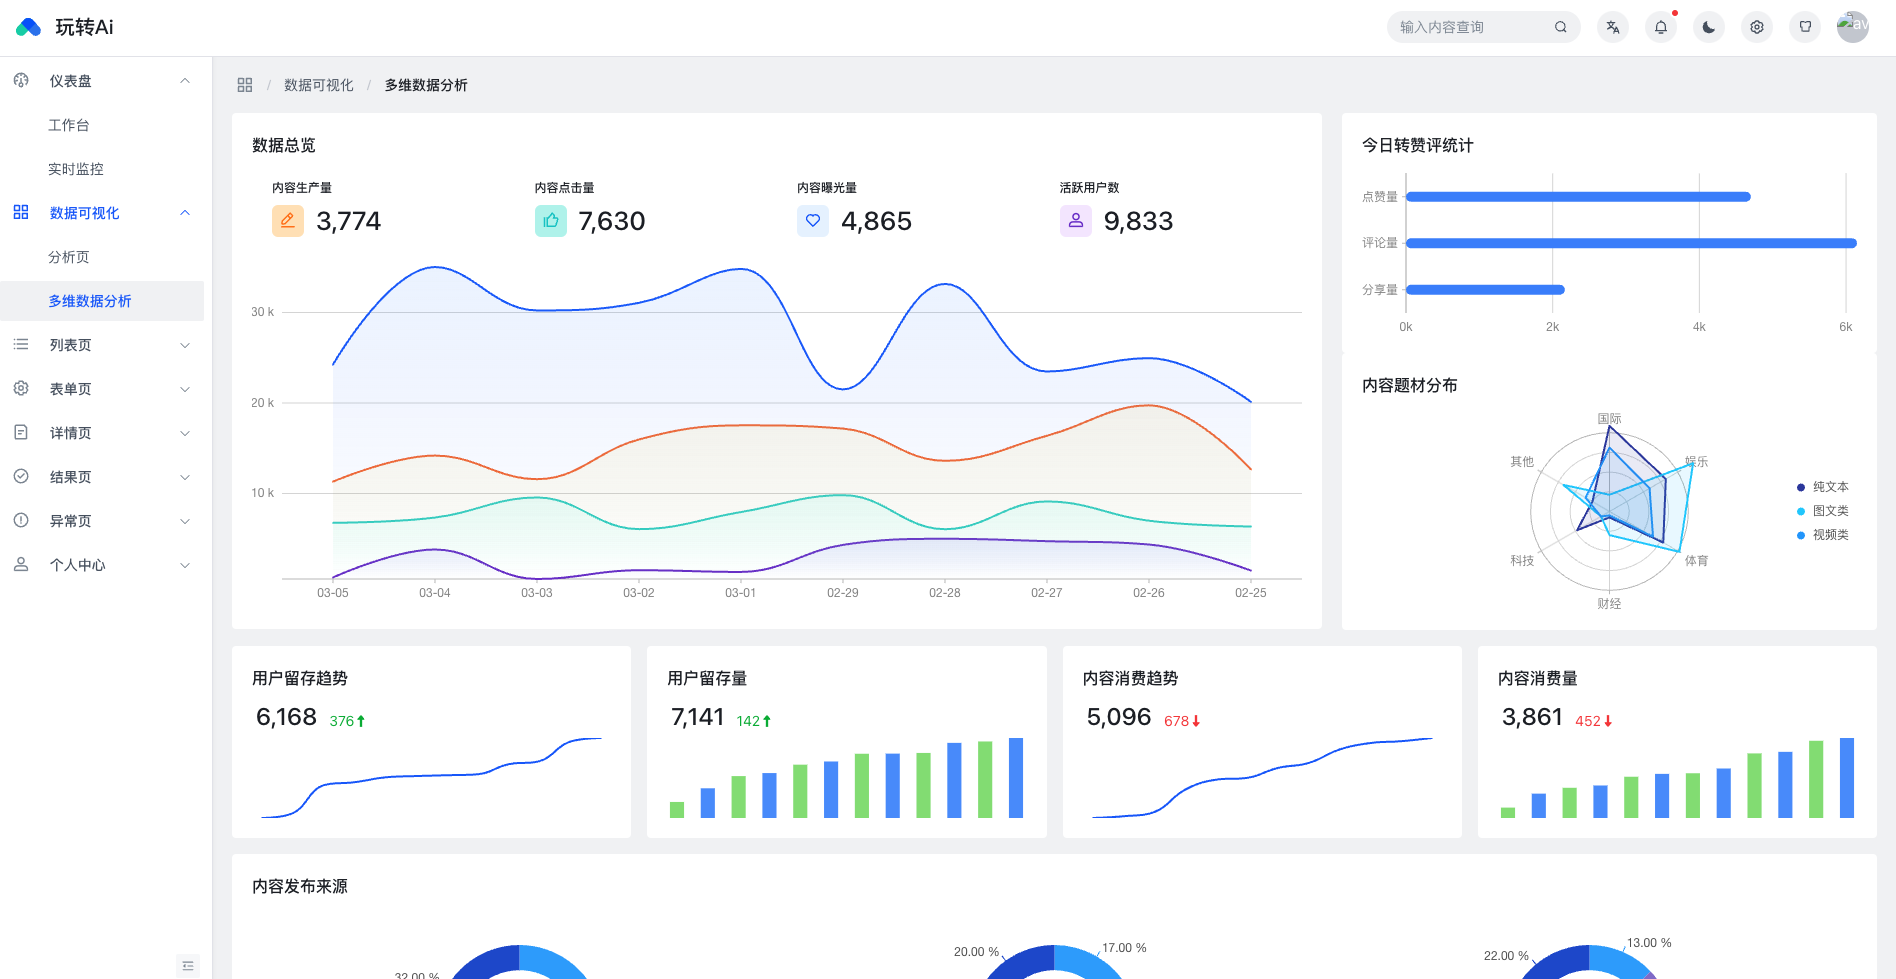Click the 6,168 retention trend value

286,717
